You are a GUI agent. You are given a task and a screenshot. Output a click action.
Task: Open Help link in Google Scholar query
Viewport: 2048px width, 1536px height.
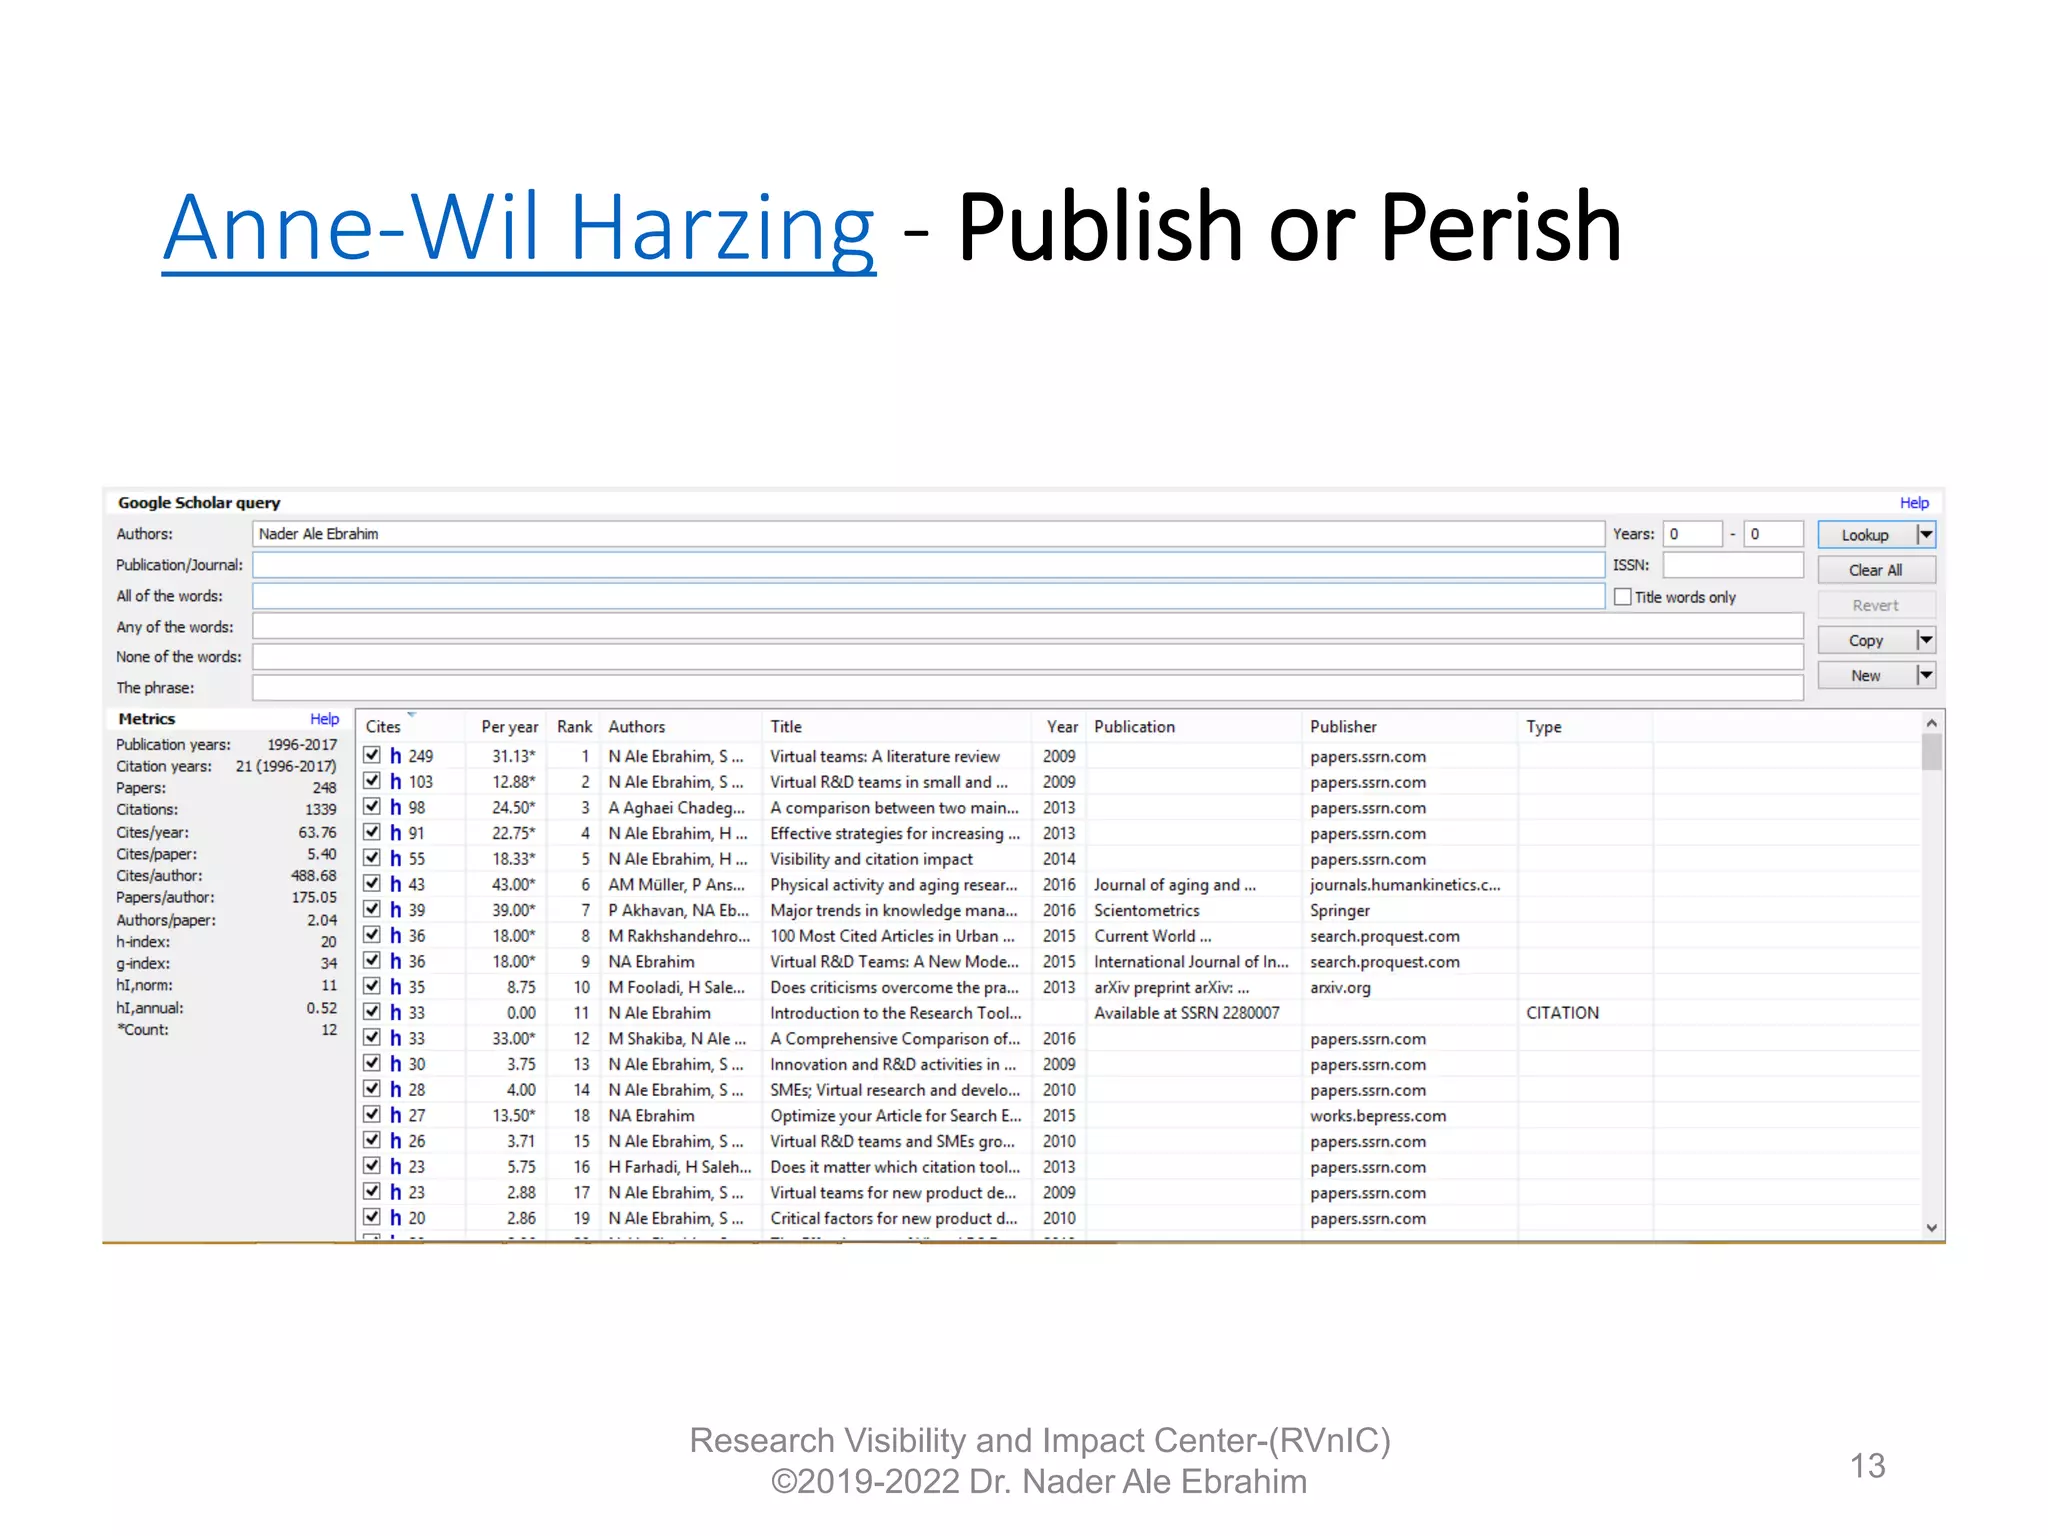(1914, 503)
